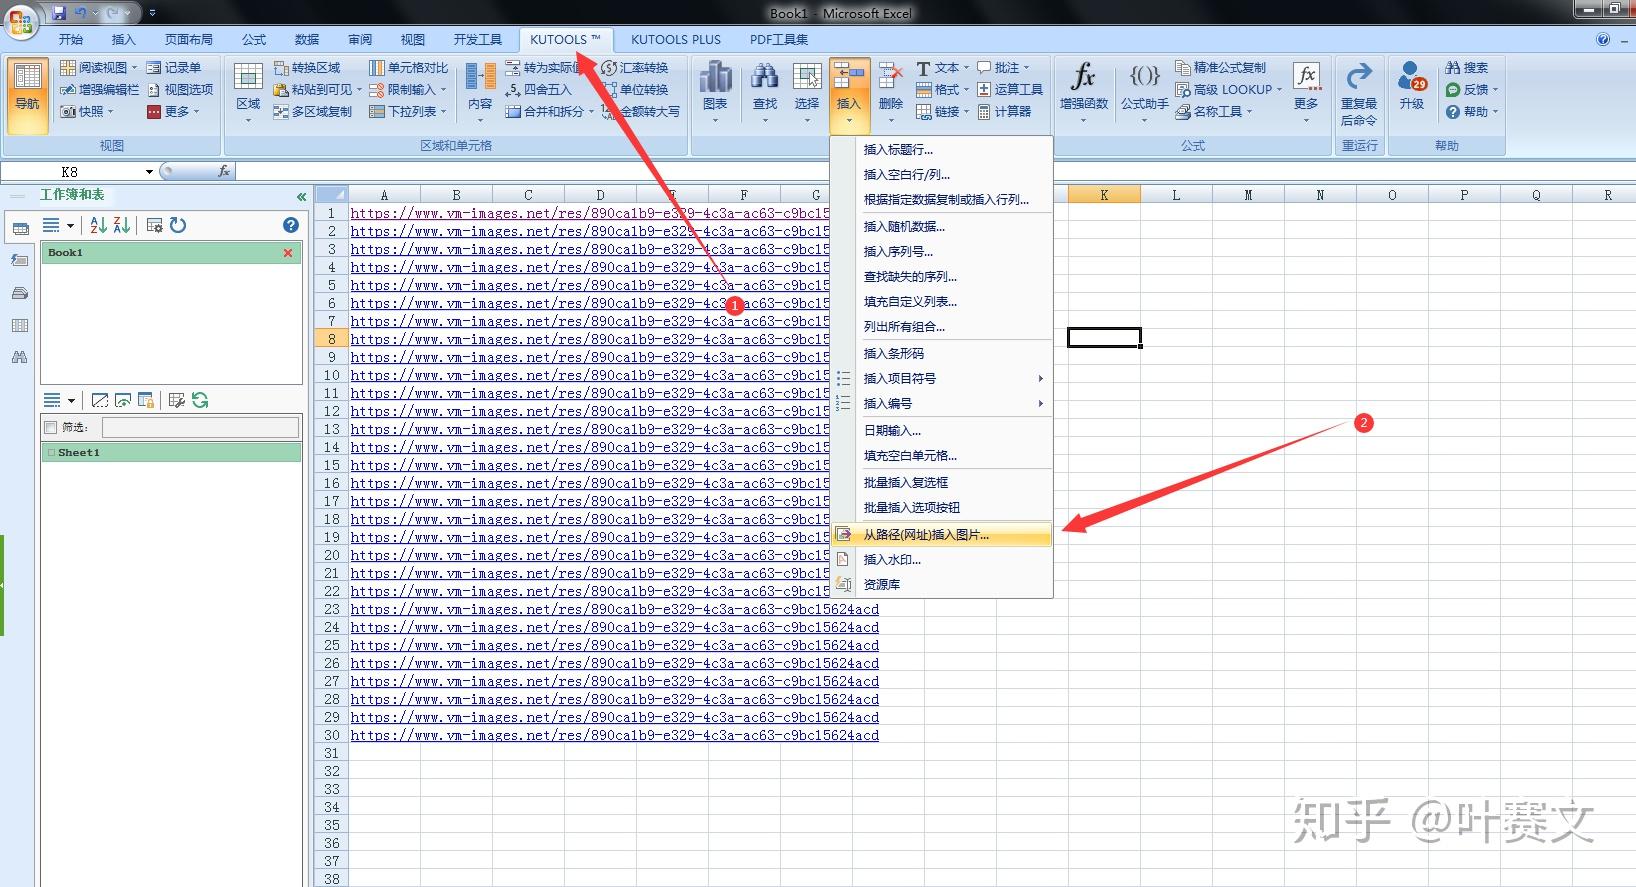Screen dimensions: 1636x887
Task: Select column K header
Action: [x=1104, y=195]
